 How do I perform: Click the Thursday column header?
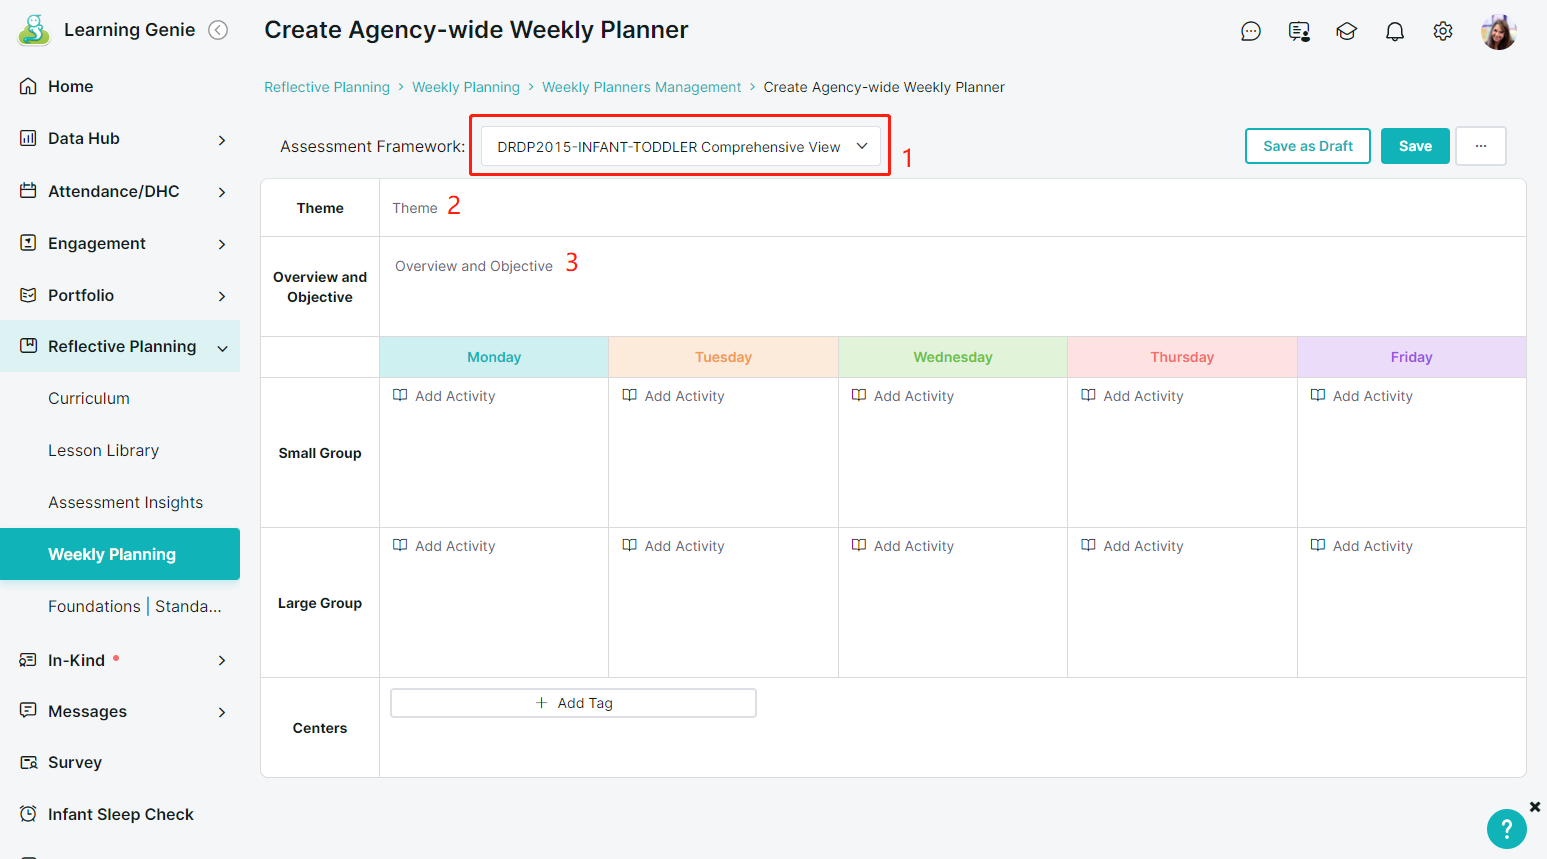pos(1182,357)
